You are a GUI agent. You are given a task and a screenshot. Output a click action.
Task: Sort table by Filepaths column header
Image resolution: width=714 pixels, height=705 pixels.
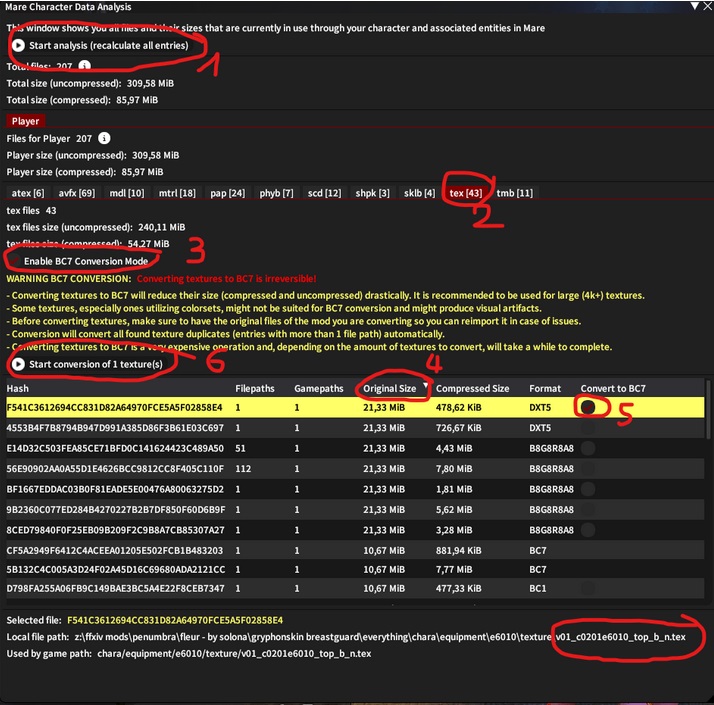click(255, 388)
